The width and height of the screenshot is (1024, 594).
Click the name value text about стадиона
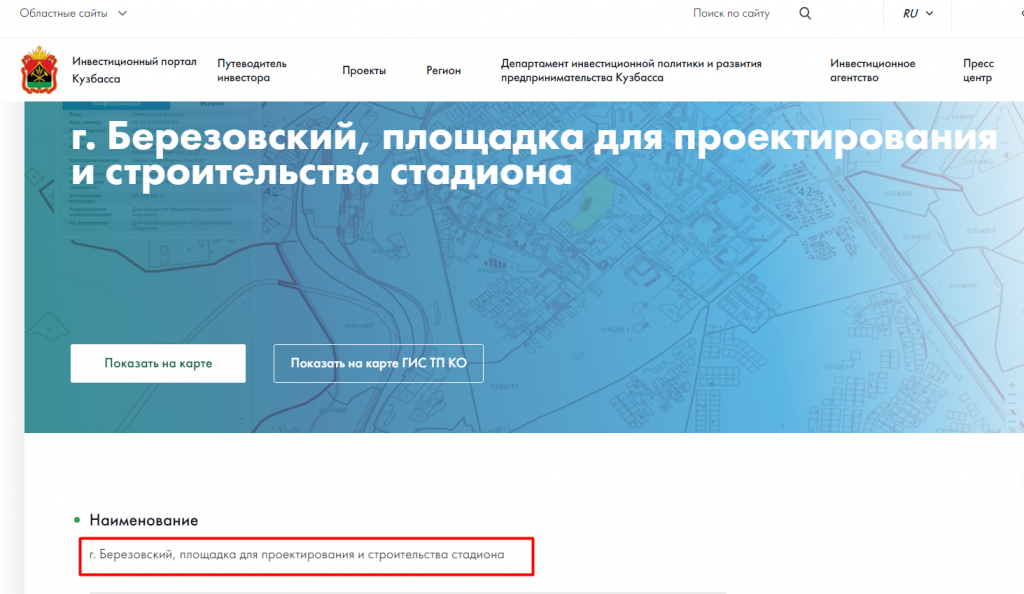point(296,555)
